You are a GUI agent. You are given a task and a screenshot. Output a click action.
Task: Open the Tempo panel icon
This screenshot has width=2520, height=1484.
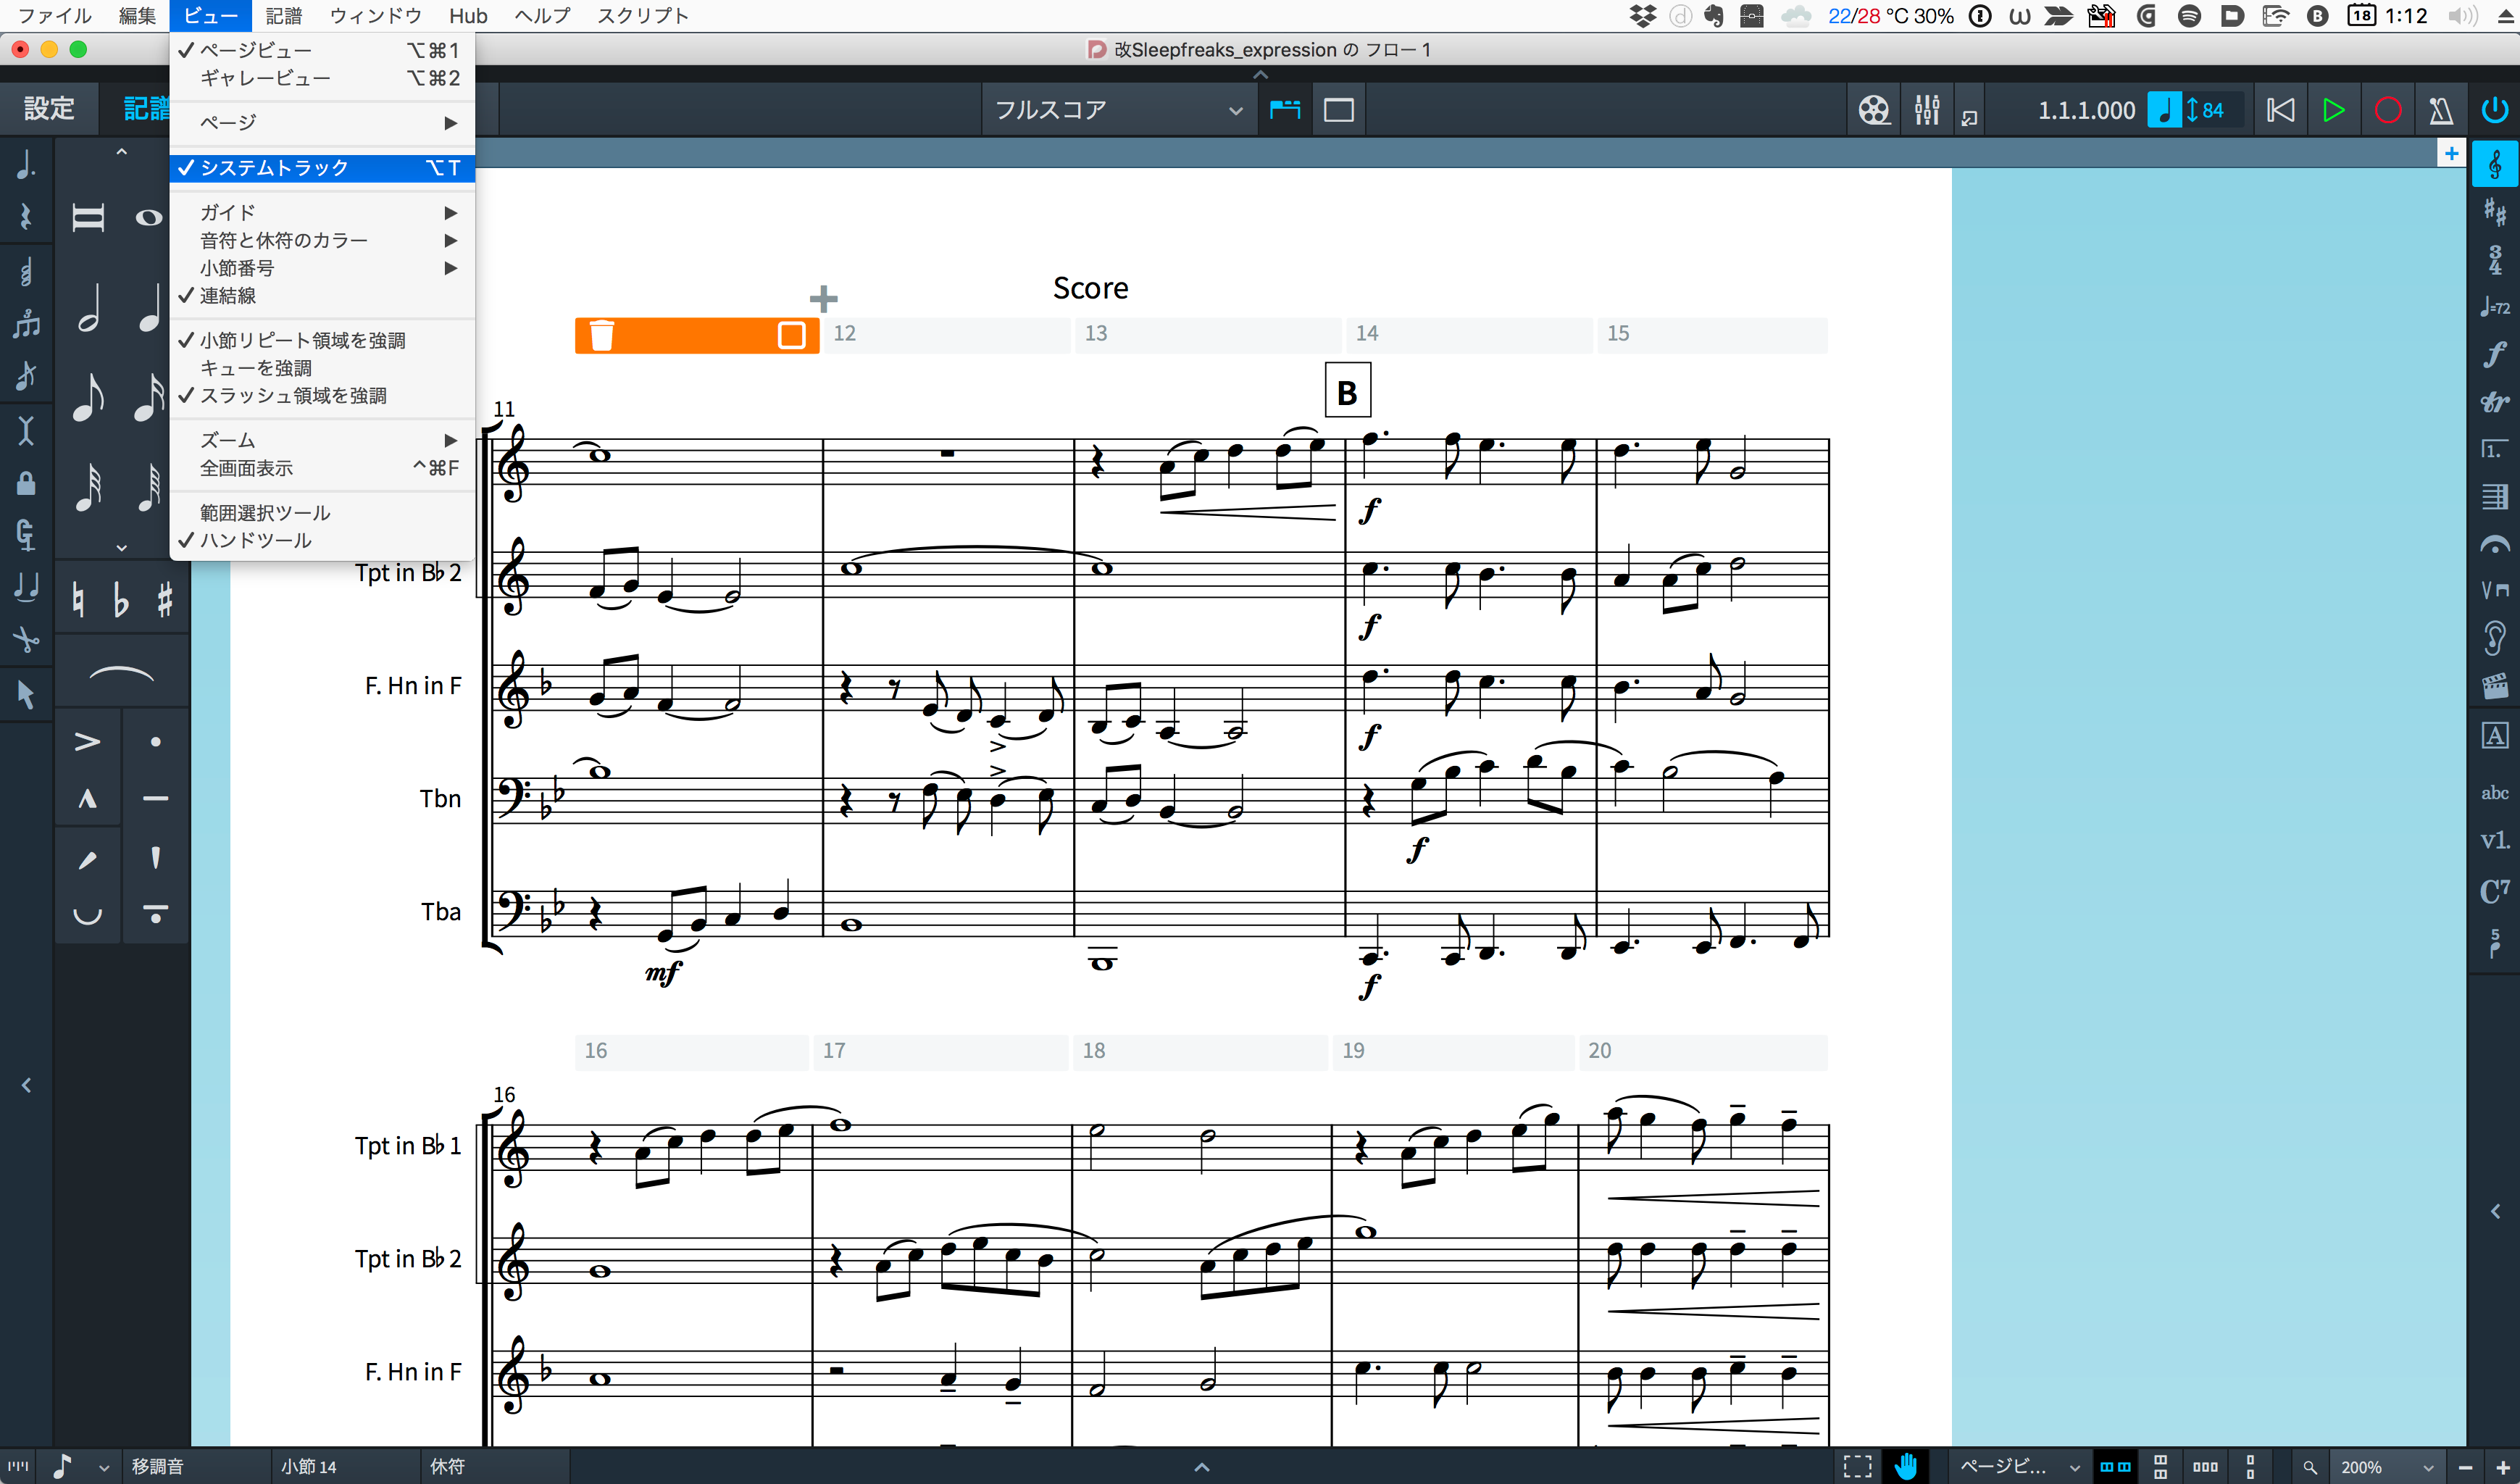[2494, 308]
